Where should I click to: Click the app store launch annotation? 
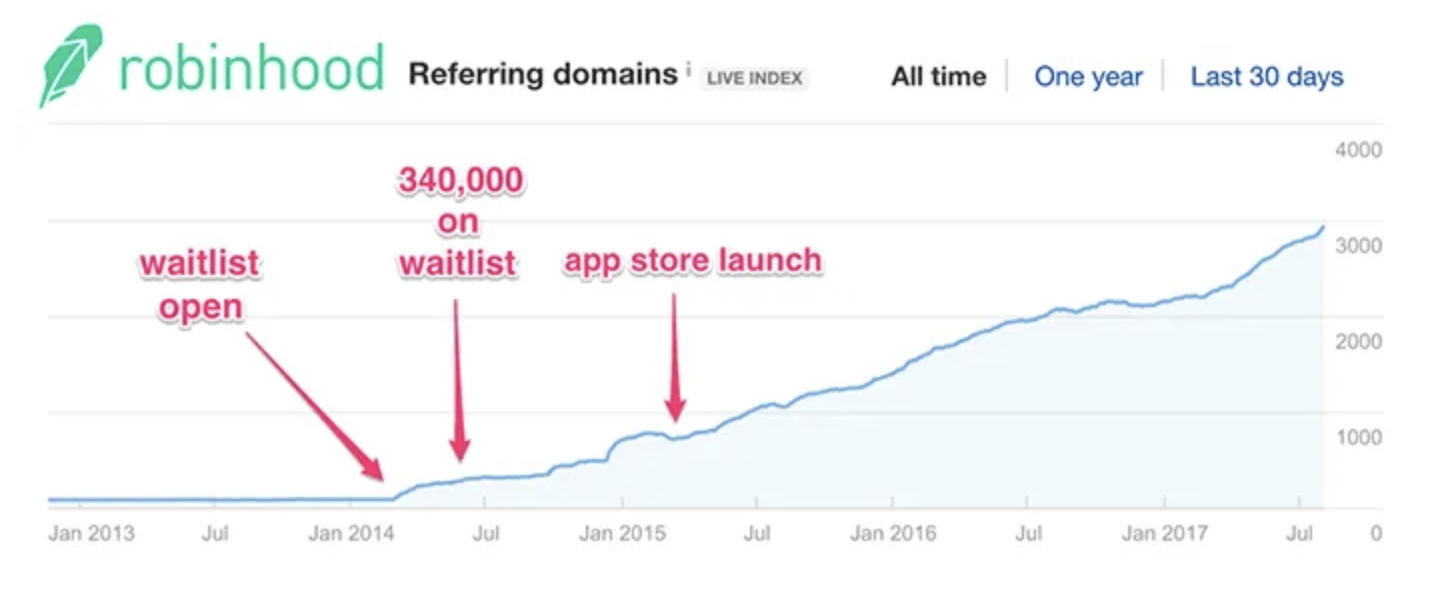pyautogui.click(x=693, y=259)
